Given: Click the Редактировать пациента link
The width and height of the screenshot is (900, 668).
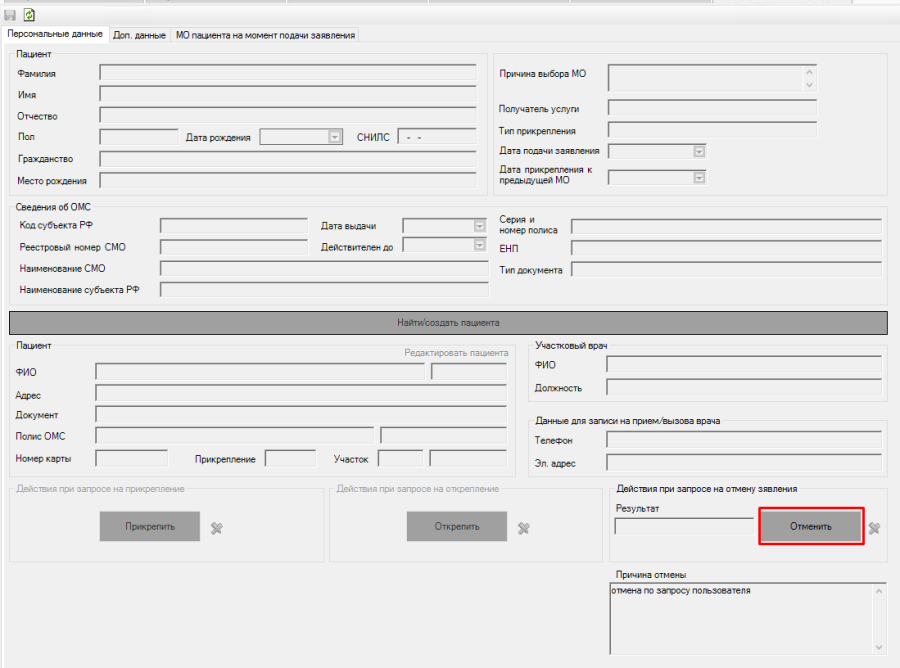Looking at the screenshot, I should pos(456,353).
